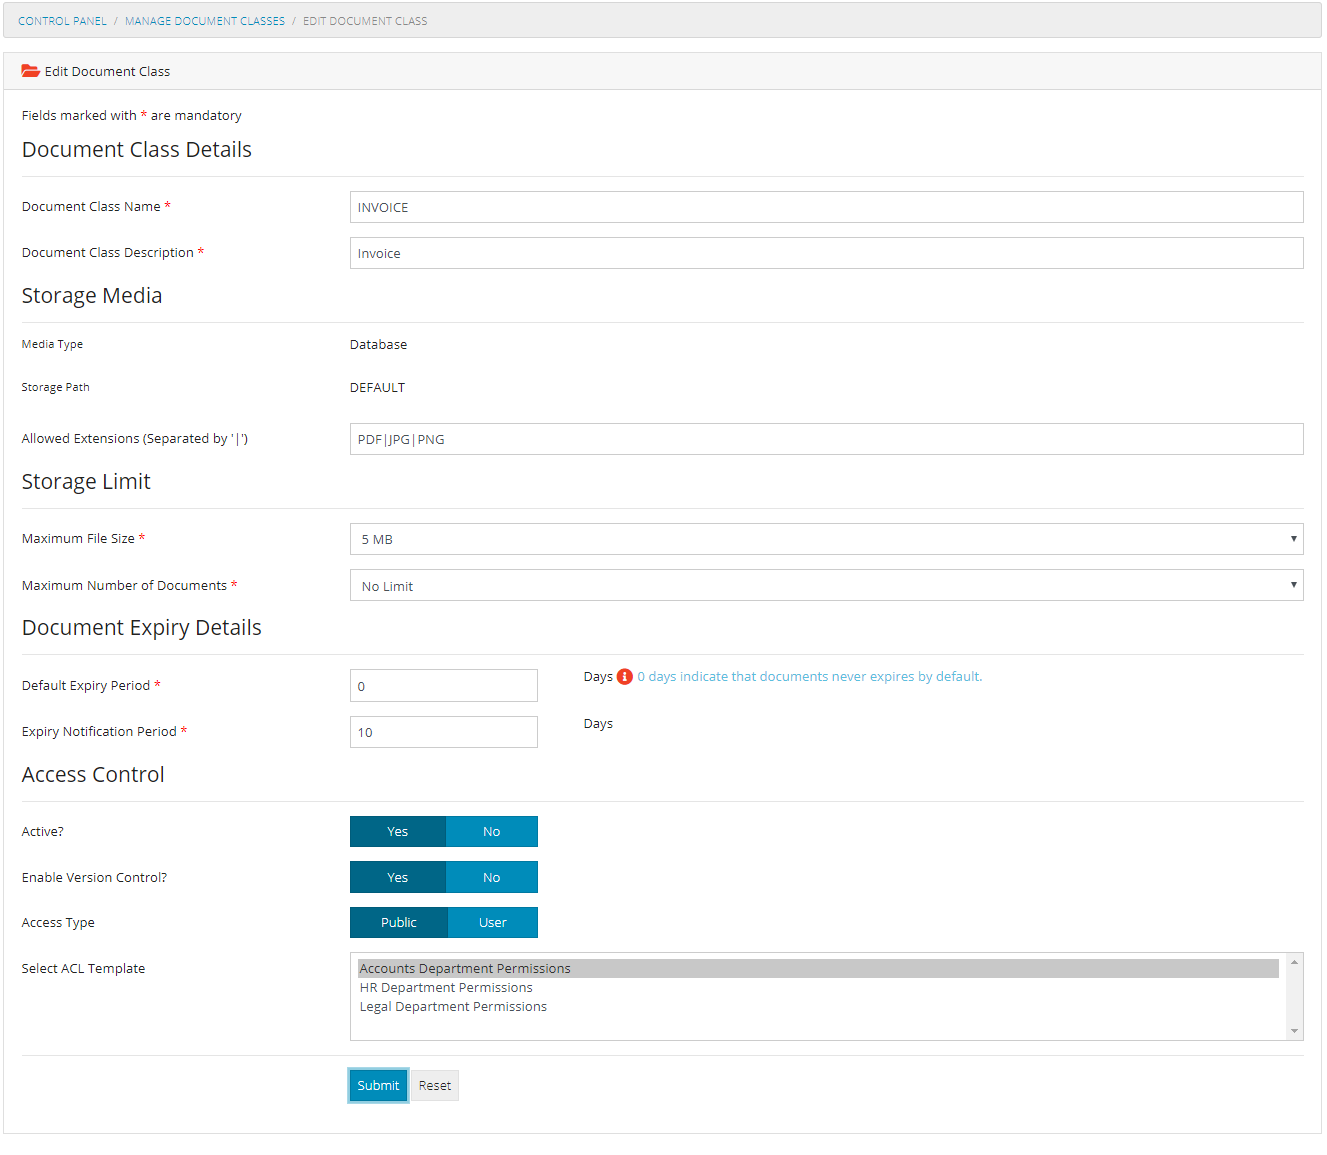Click the Document Class Name field
The image size is (1327, 1155).
click(826, 207)
